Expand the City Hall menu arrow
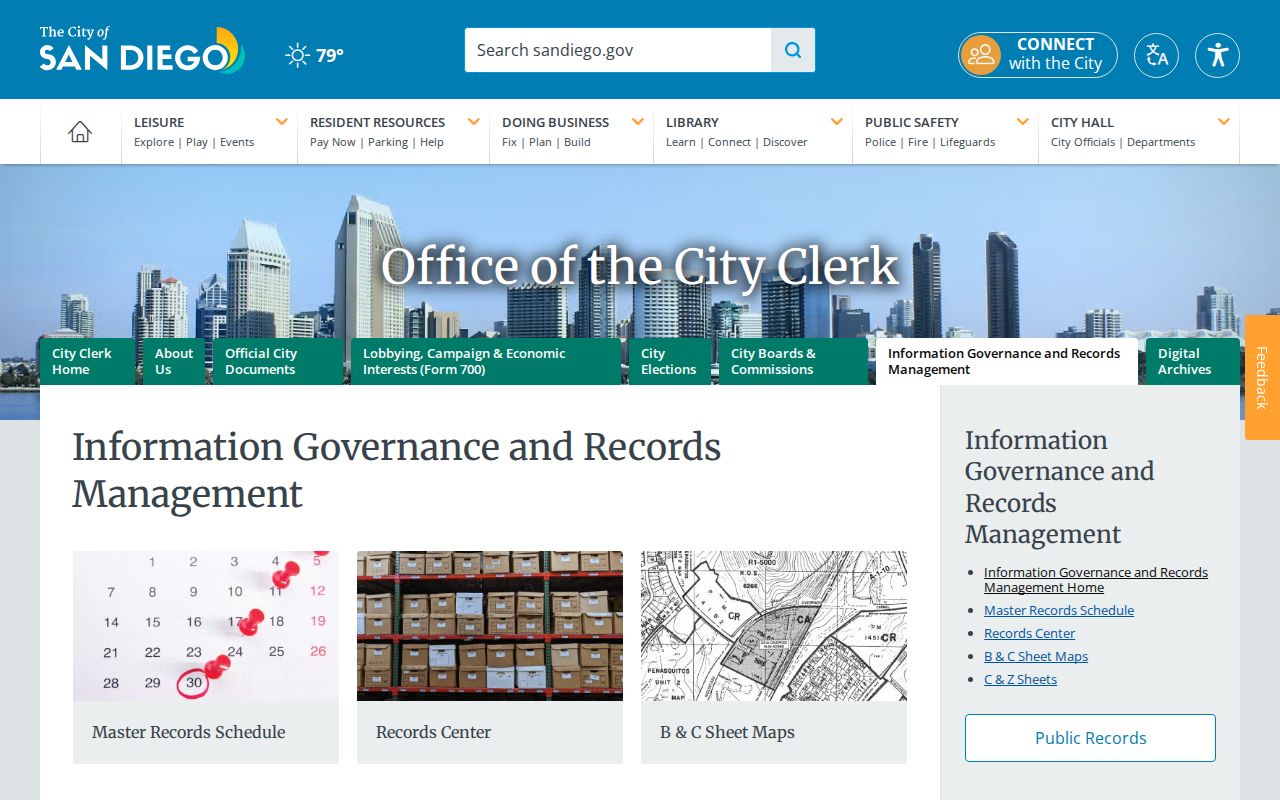Screen dimensions: 1280x800 tap(1224, 122)
